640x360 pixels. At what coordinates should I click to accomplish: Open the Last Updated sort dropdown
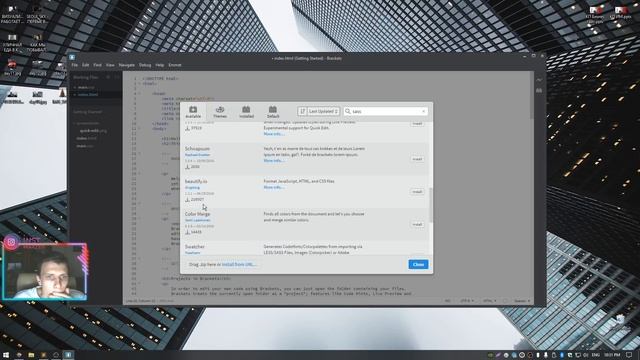tap(323, 111)
